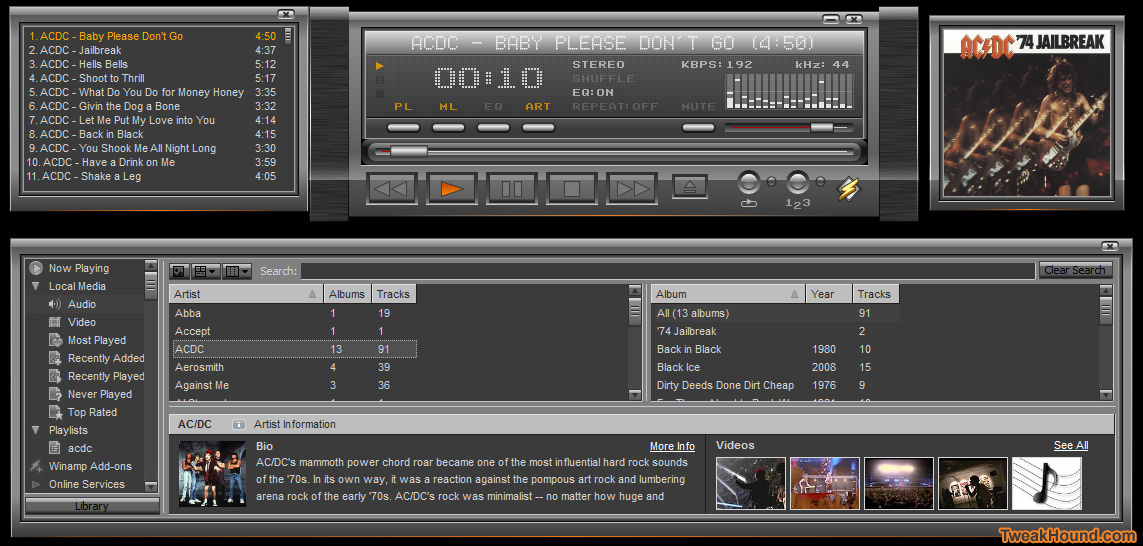Viewport: 1143px width, 546px height.
Task: Toggle the shuffle 123 knob
Action: [798, 182]
